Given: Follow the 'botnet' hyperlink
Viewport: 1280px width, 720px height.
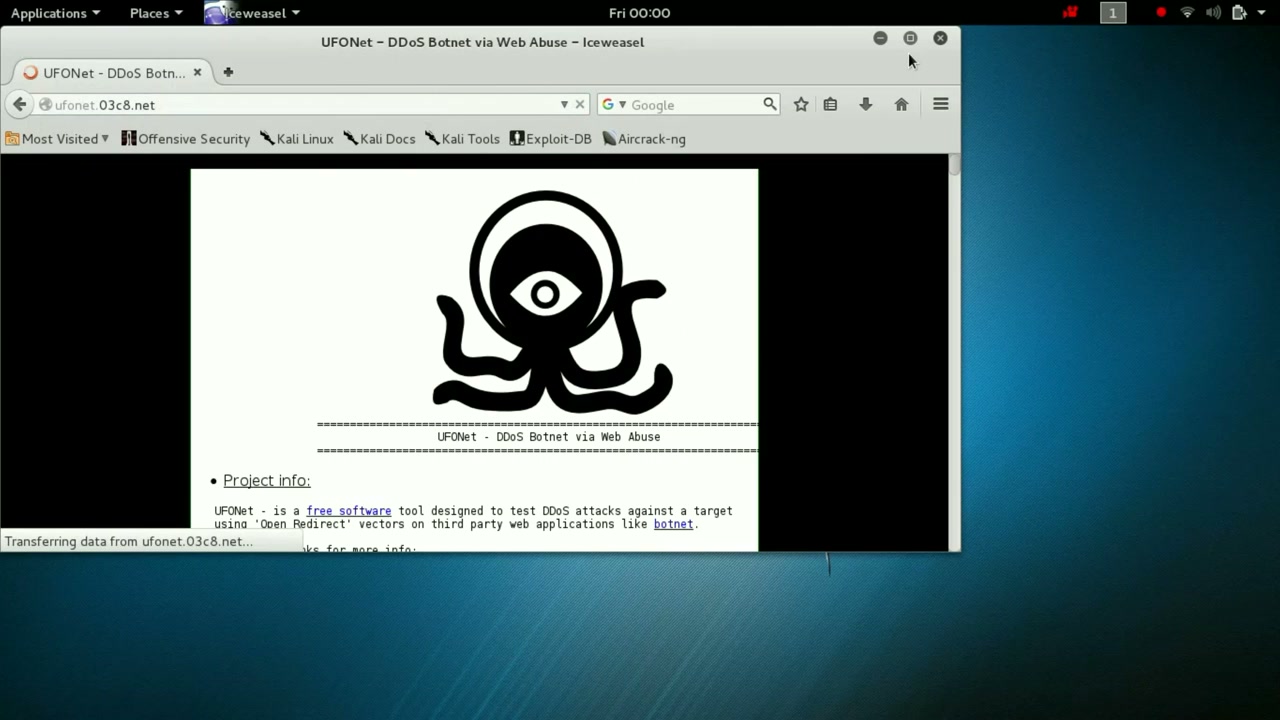Looking at the screenshot, I should tap(673, 524).
